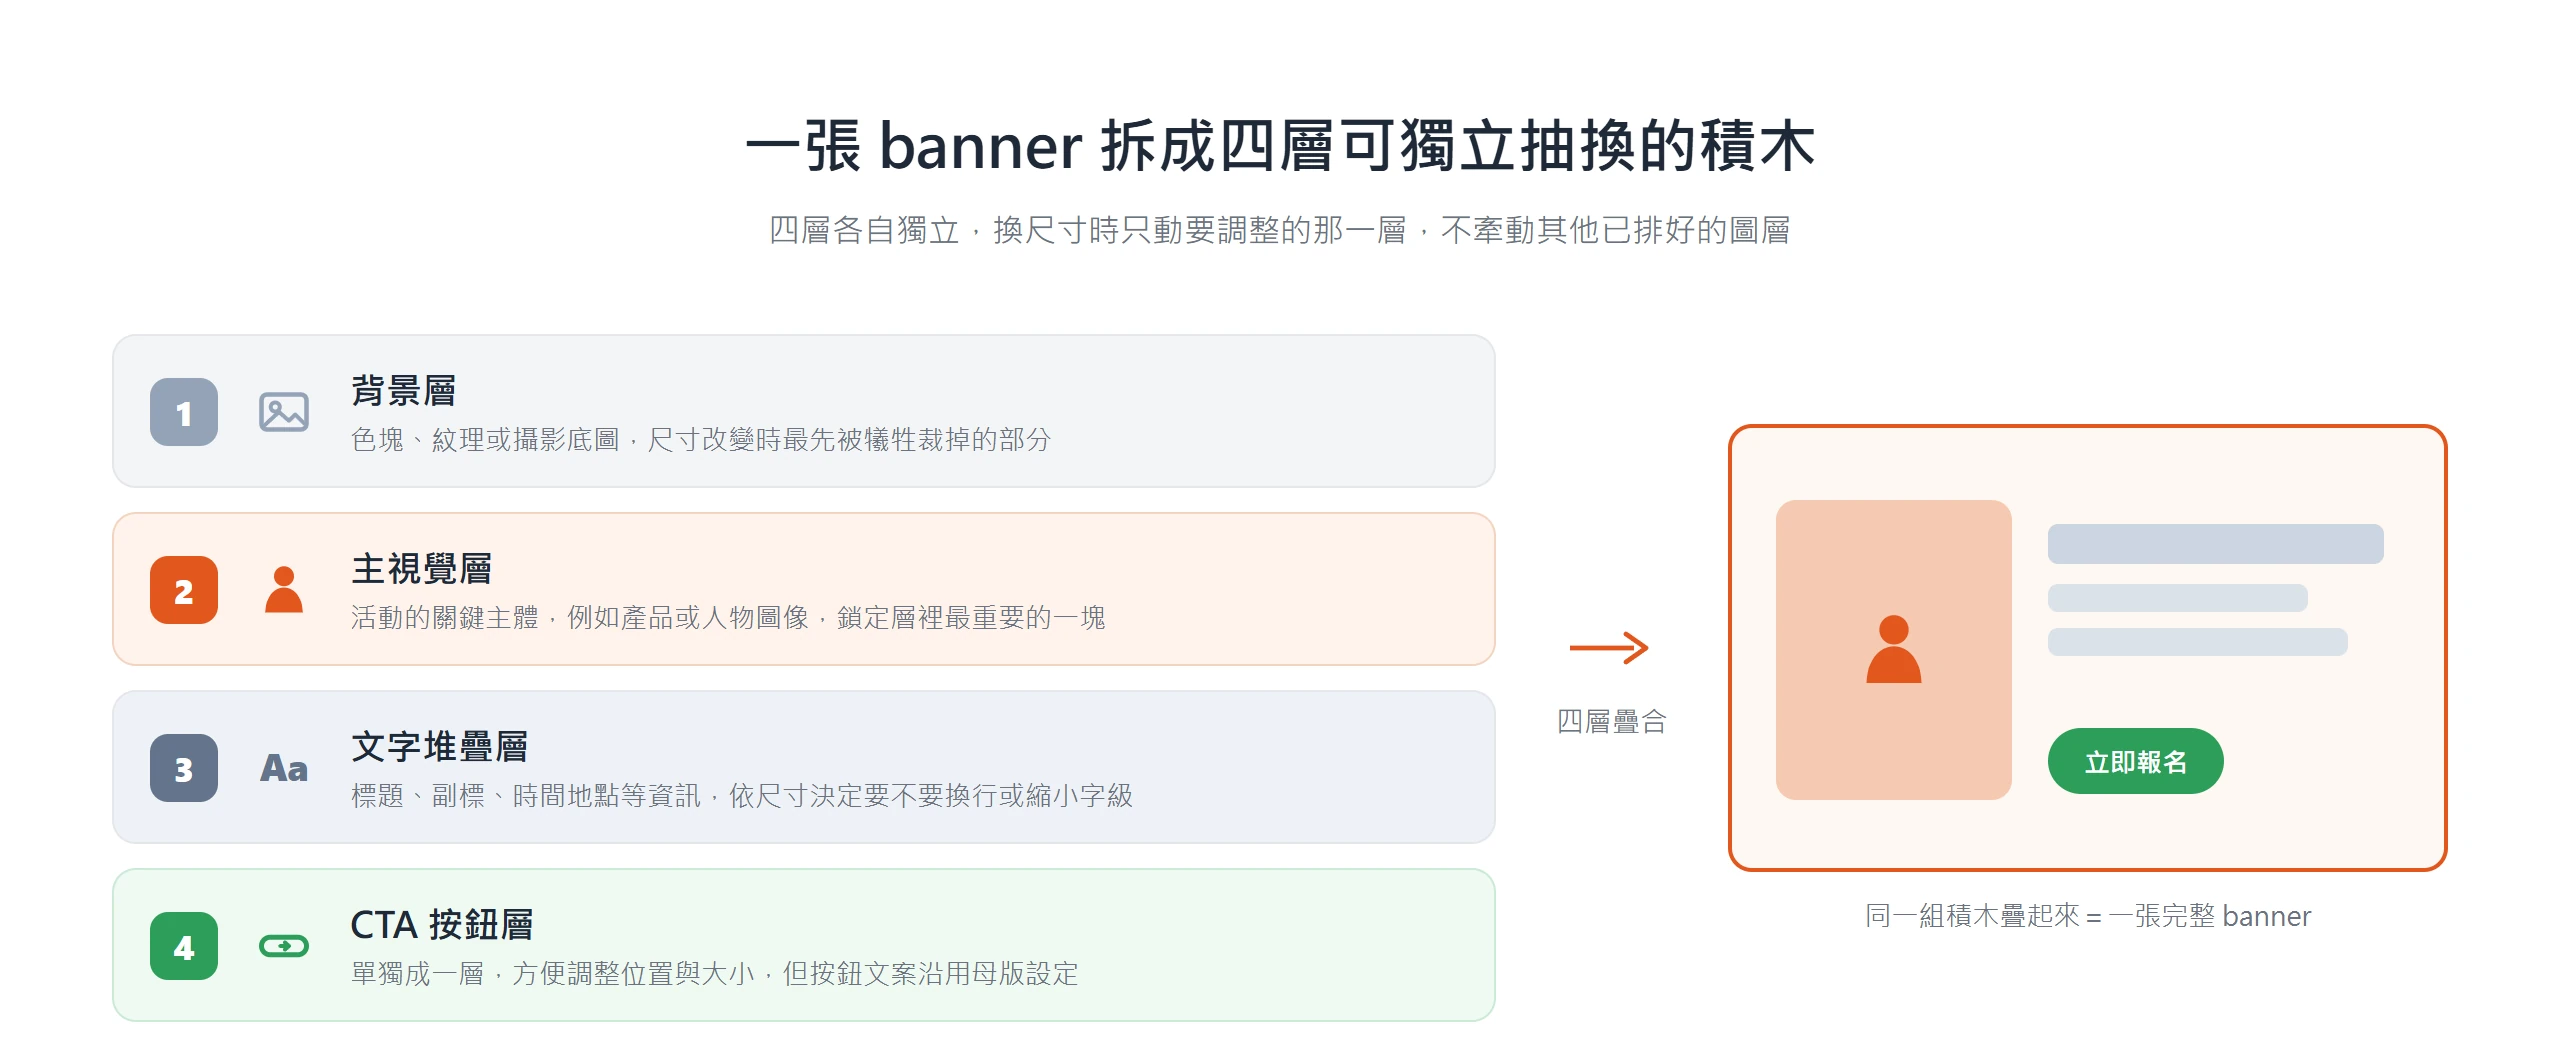This screenshot has height=1046, width=2560.
Task: Click the Aa text icon in 文字堆疊層 card
Action: pyautogui.click(x=284, y=768)
